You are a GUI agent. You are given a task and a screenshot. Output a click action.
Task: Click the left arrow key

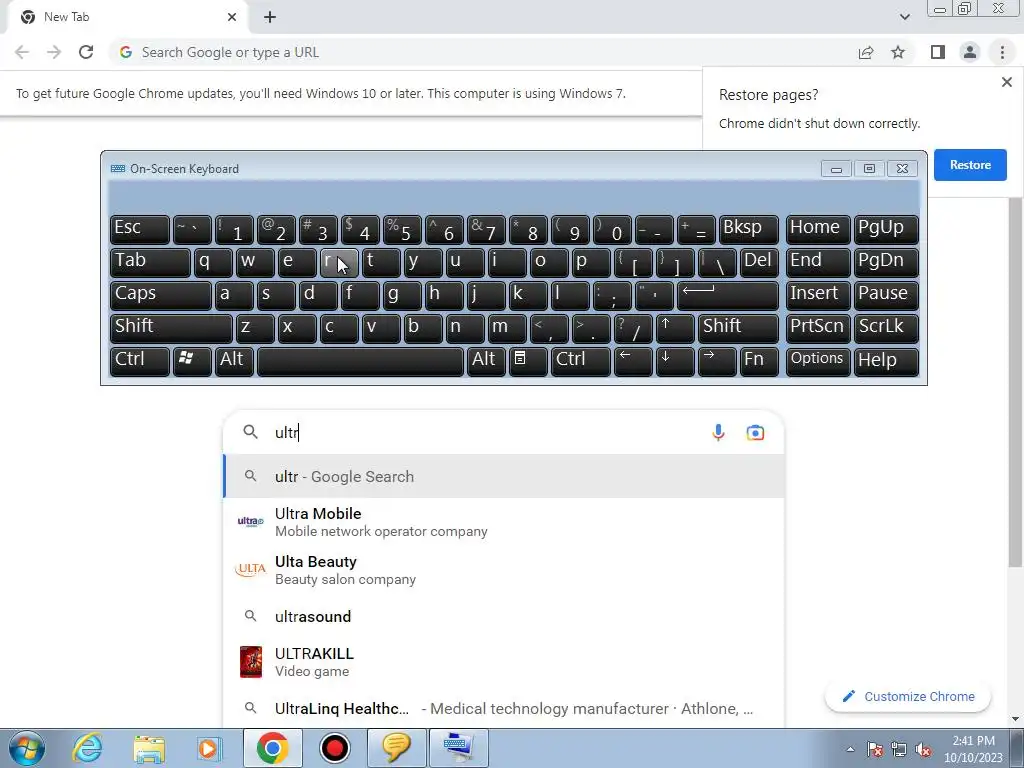633,360
